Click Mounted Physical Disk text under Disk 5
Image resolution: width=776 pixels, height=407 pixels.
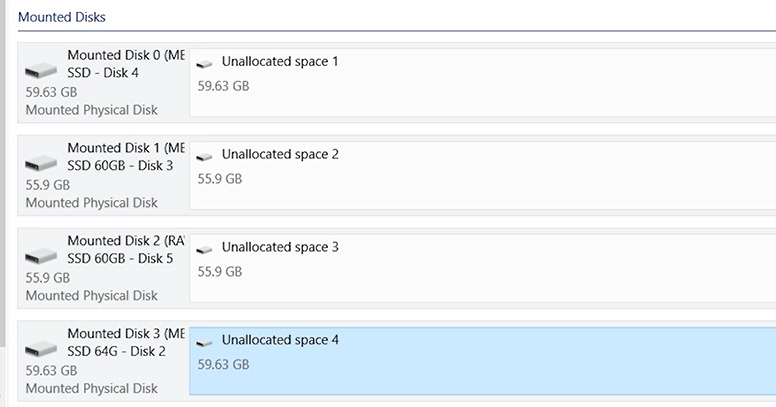click(x=92, y=296)
